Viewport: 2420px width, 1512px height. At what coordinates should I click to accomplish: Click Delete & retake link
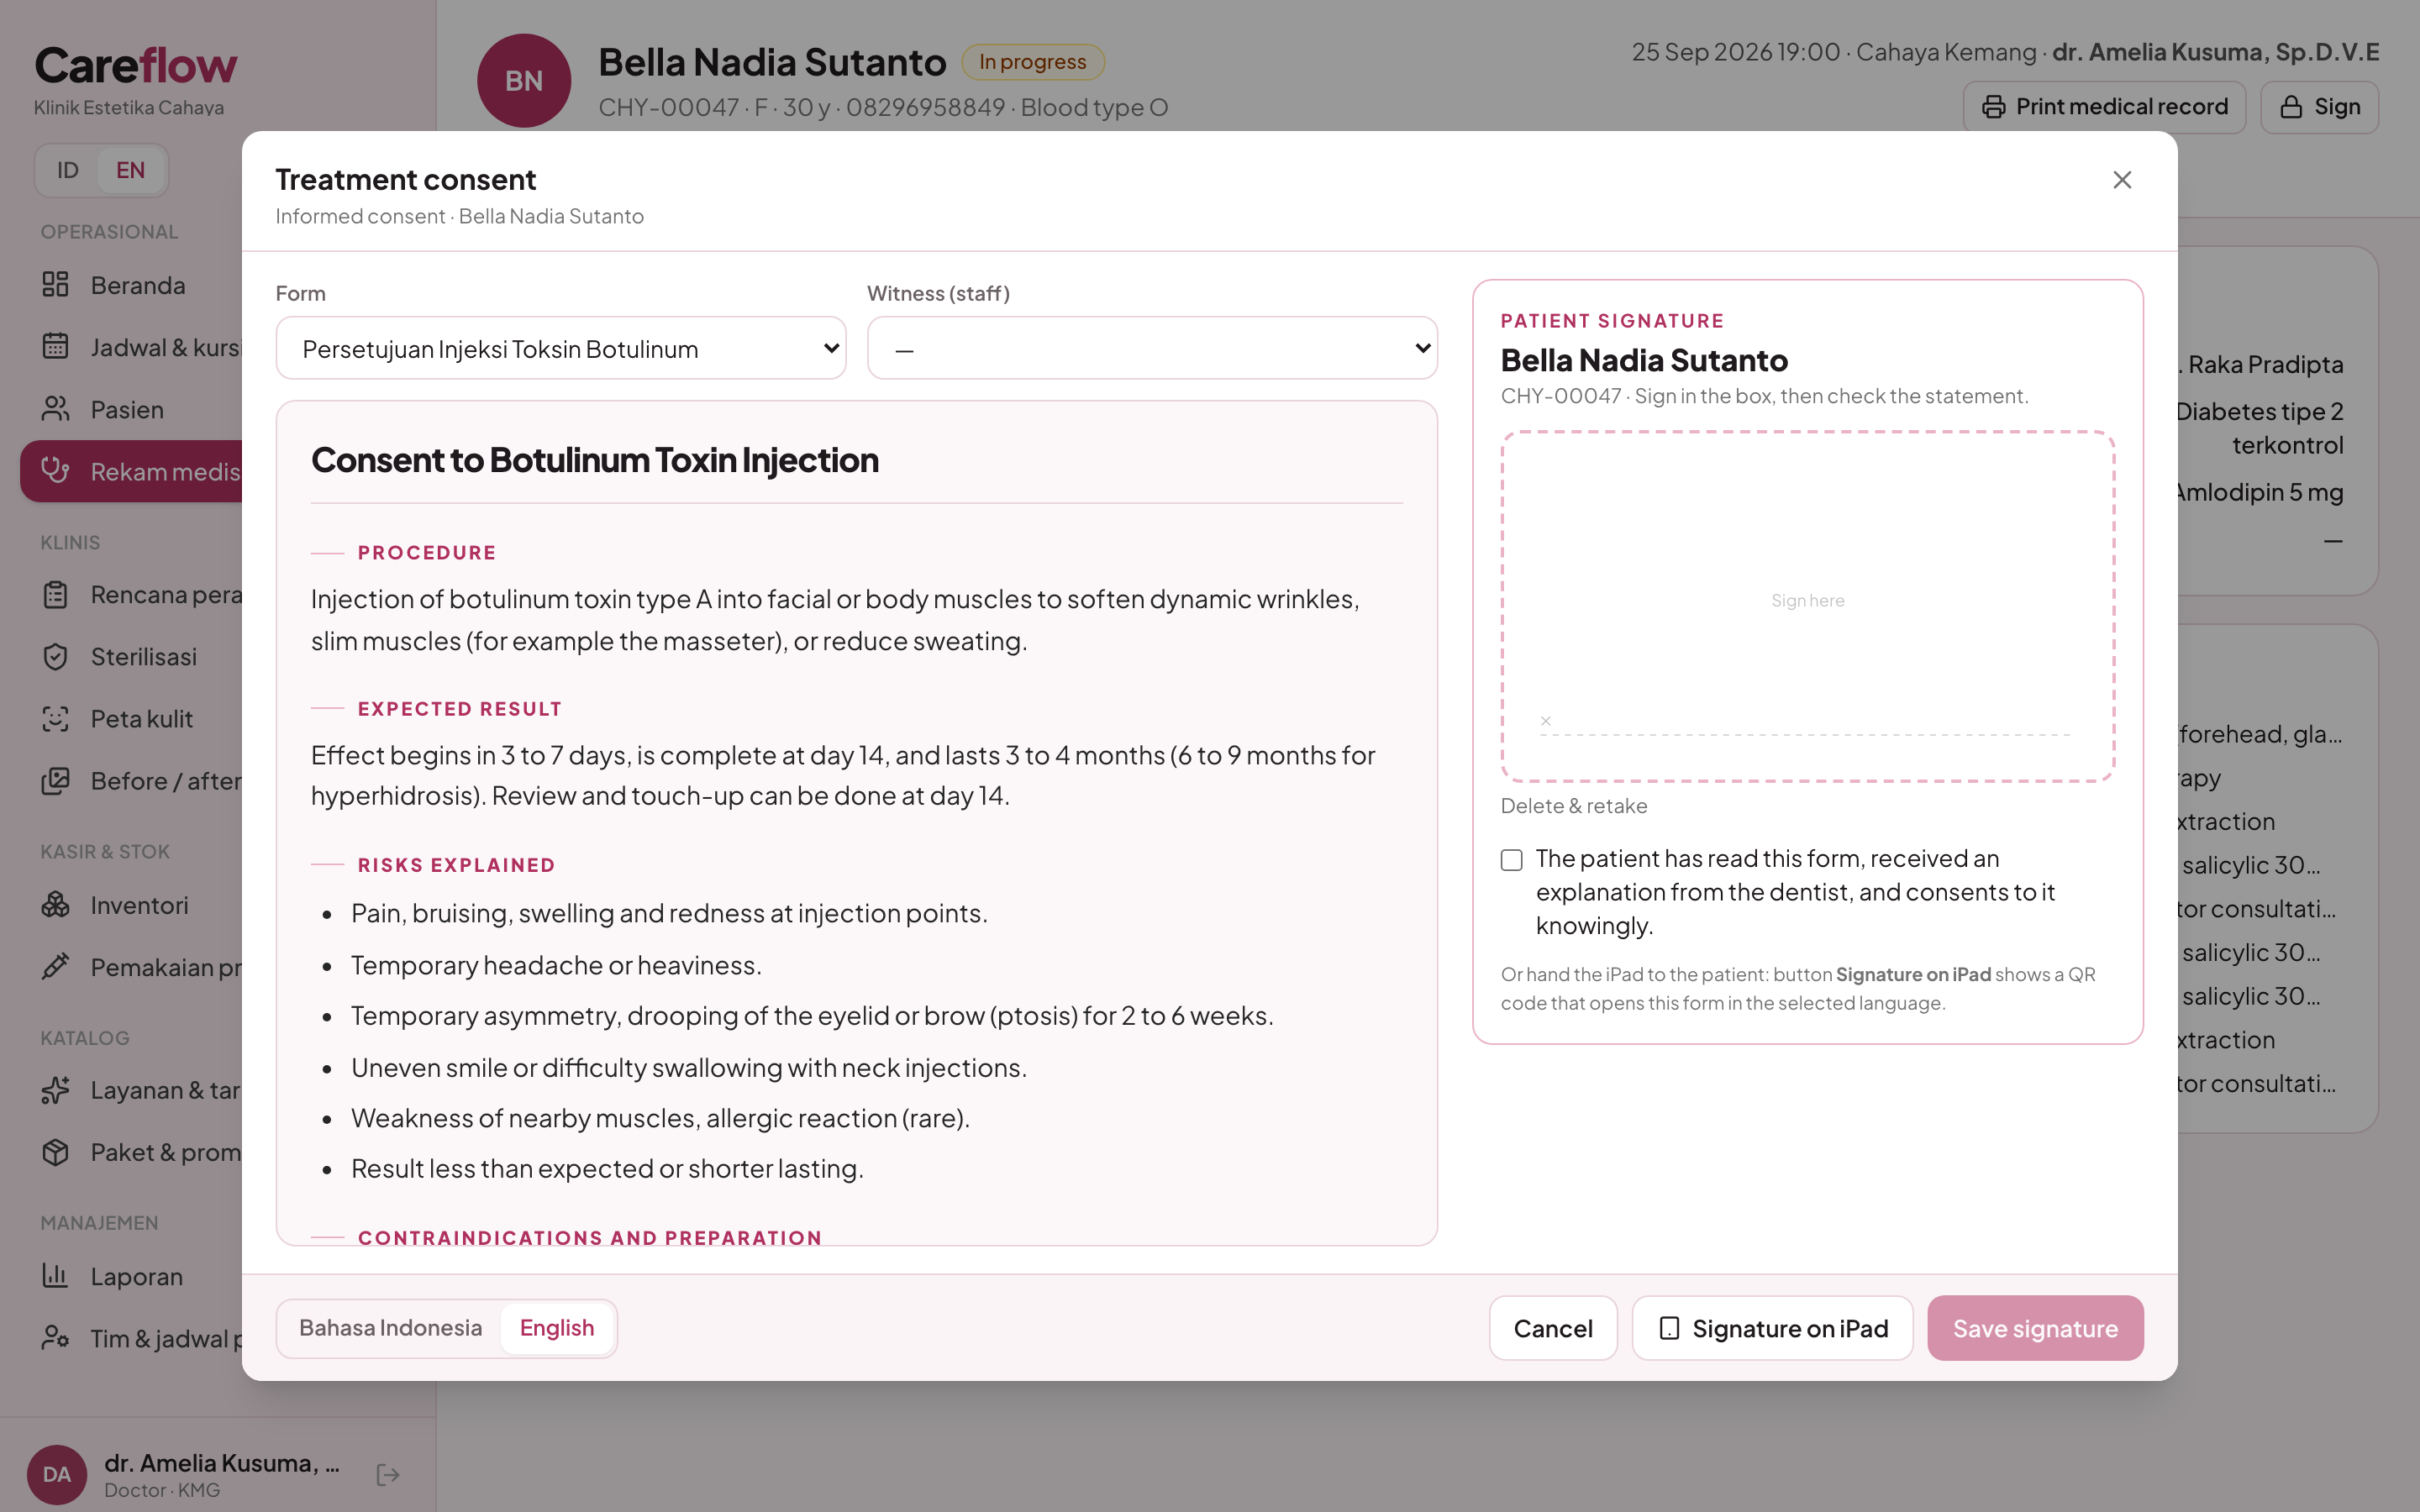click(1574, 806)
